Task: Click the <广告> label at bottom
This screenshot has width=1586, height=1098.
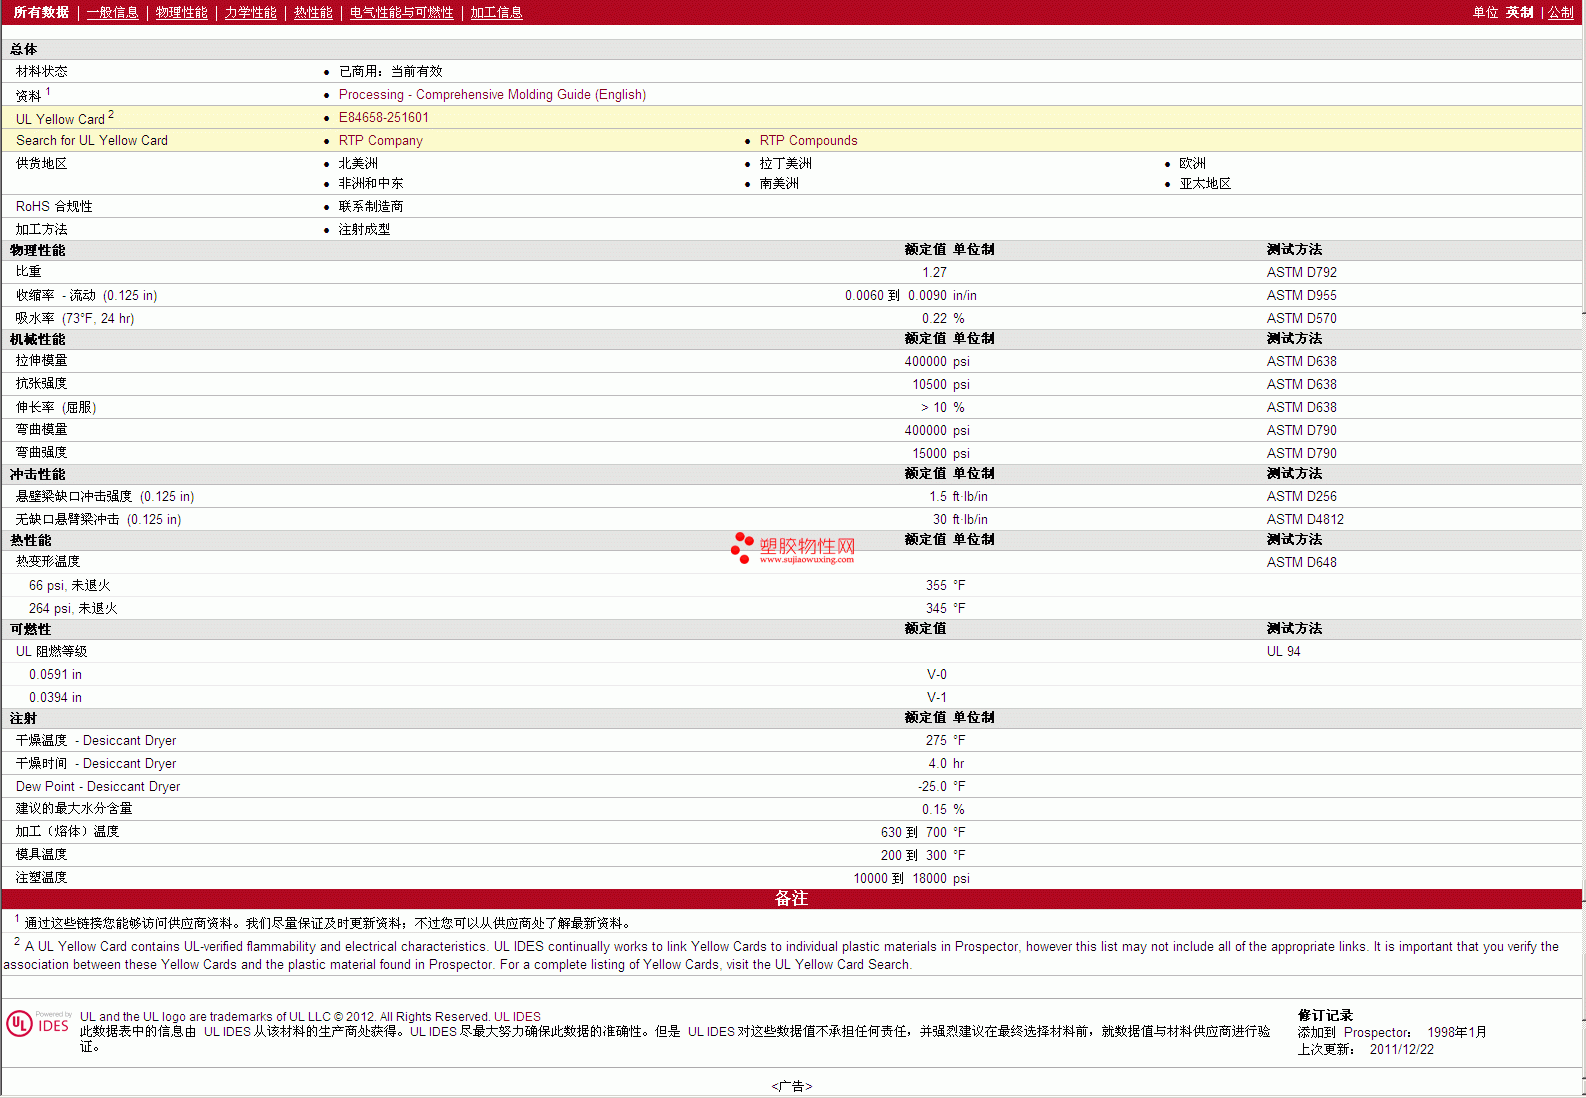Action: coord(792,1086)
